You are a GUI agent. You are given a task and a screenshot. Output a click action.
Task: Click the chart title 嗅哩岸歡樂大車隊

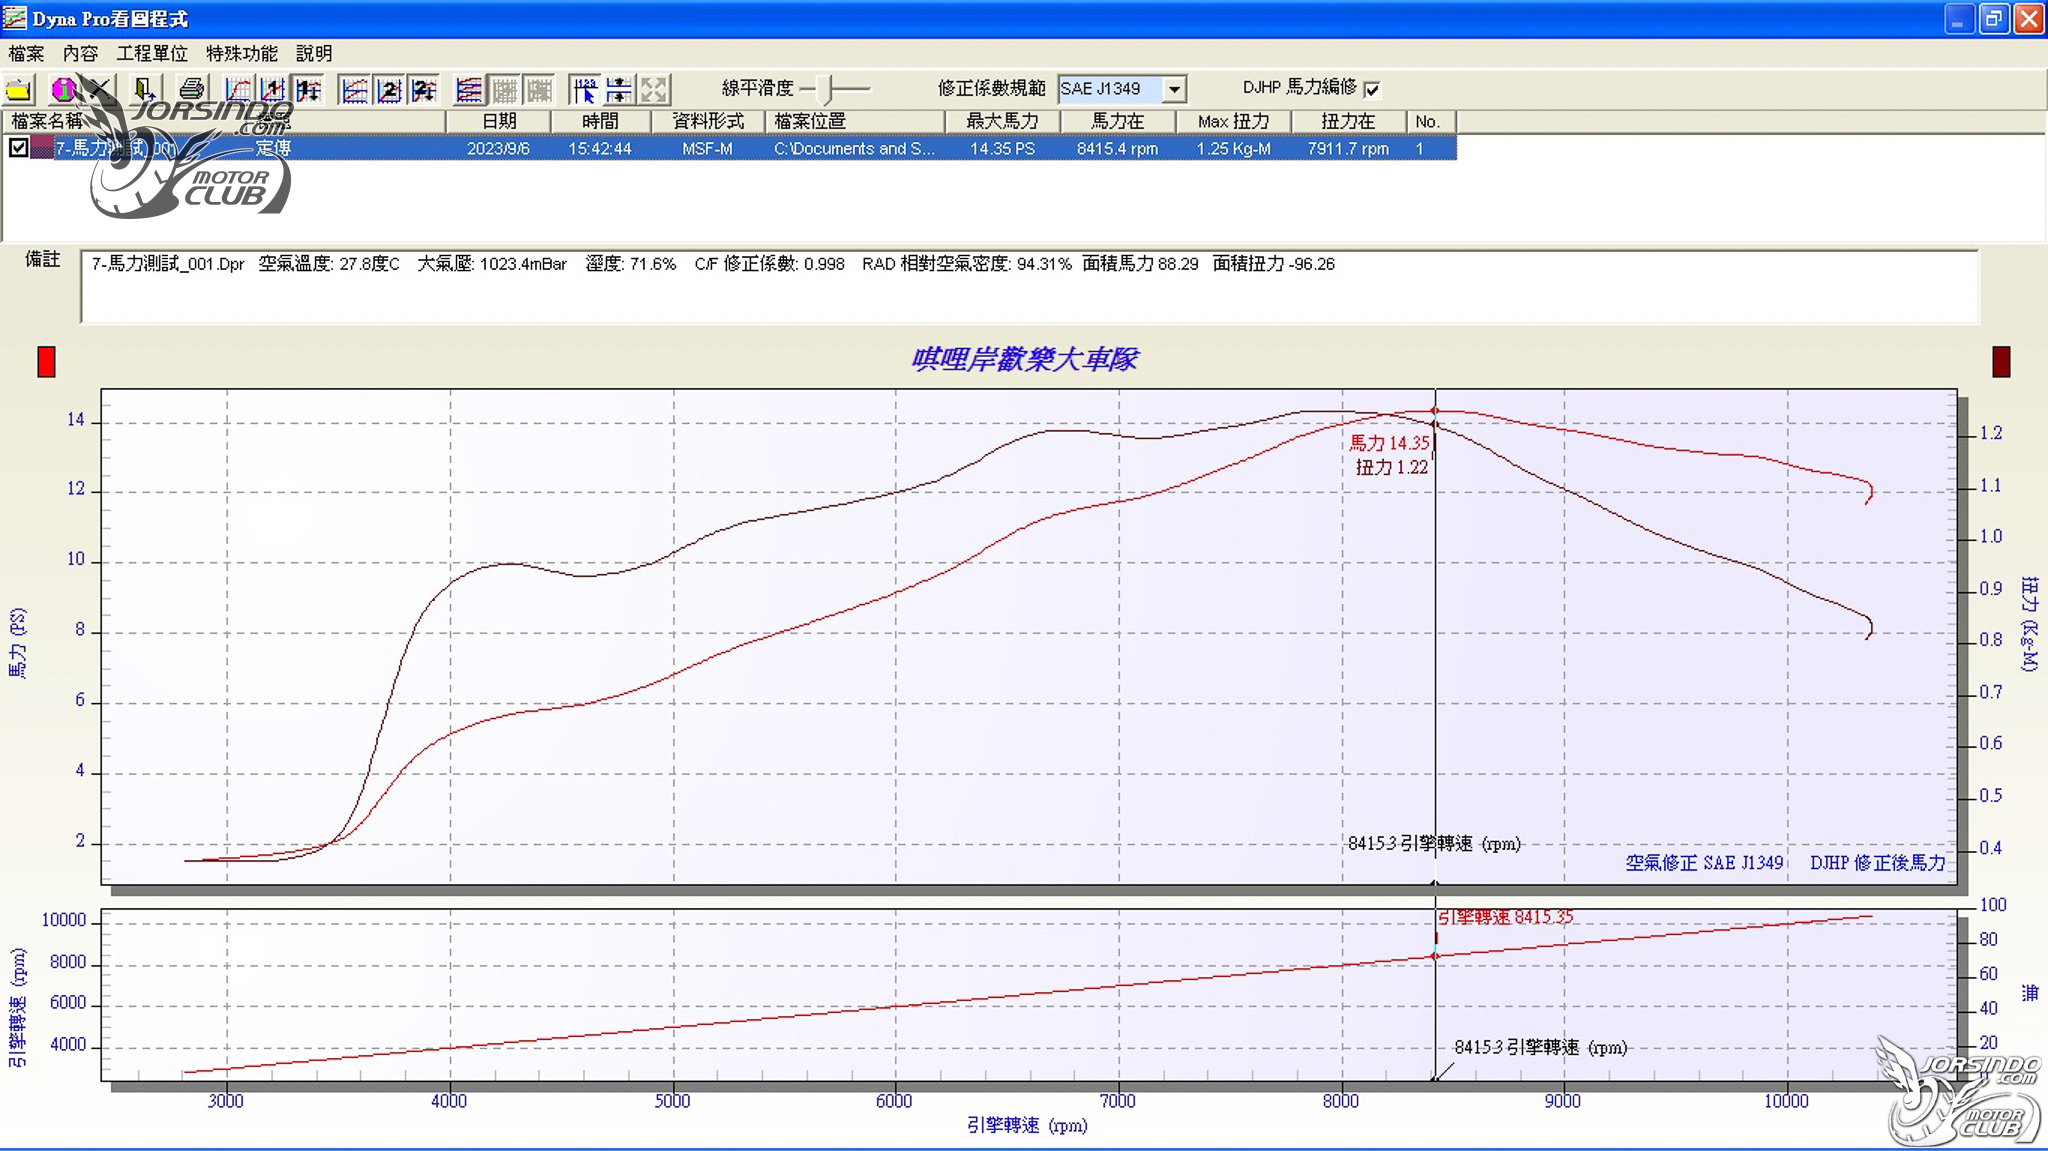[1025, 358]
